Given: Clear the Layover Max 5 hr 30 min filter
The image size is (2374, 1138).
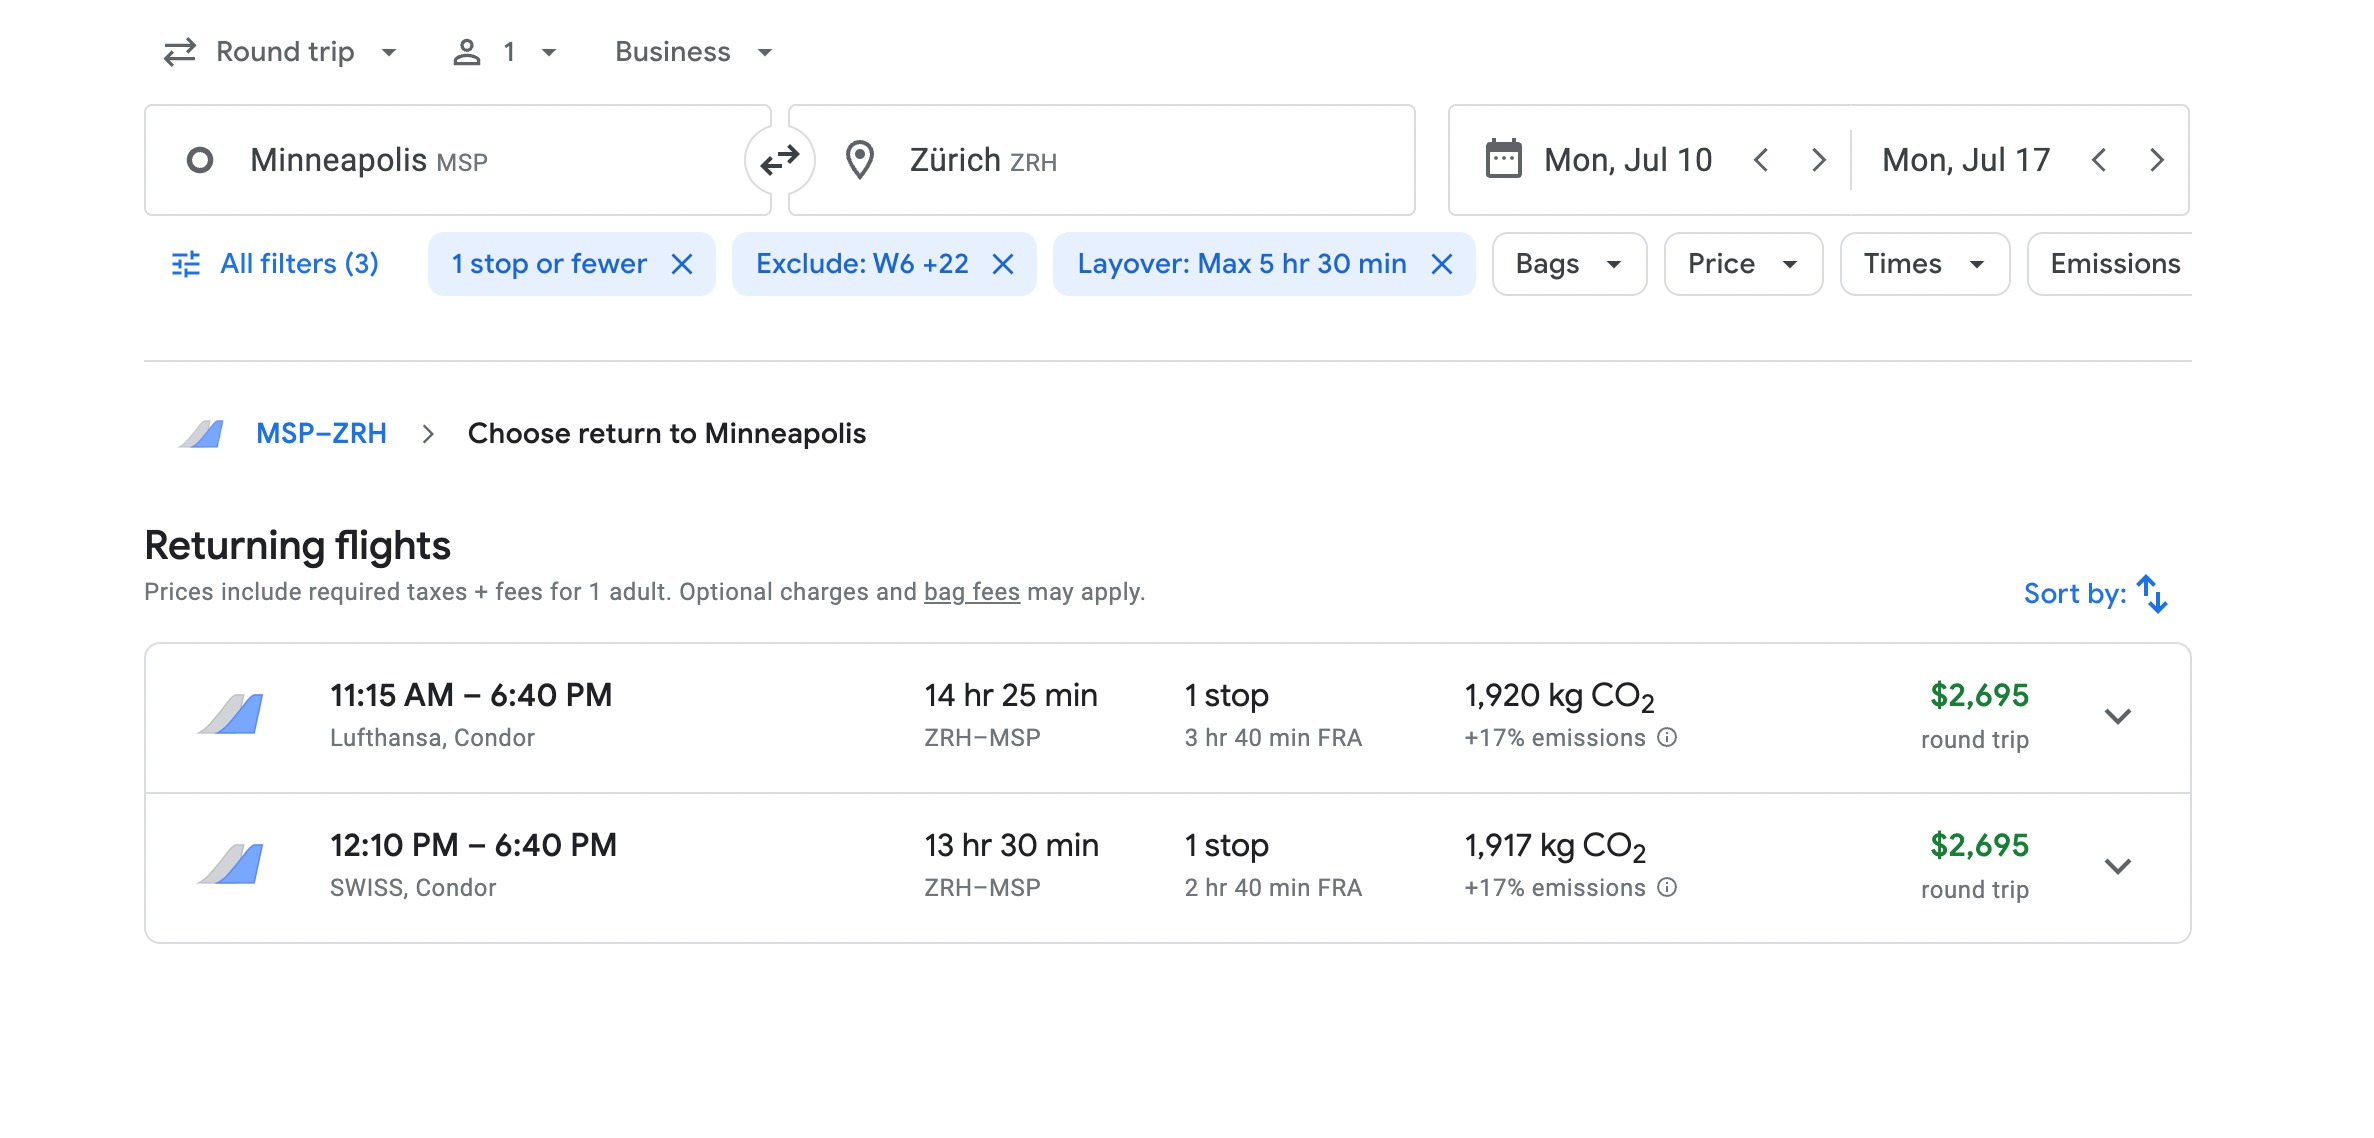Looking at the screenshot, I should pos(1442,264).
